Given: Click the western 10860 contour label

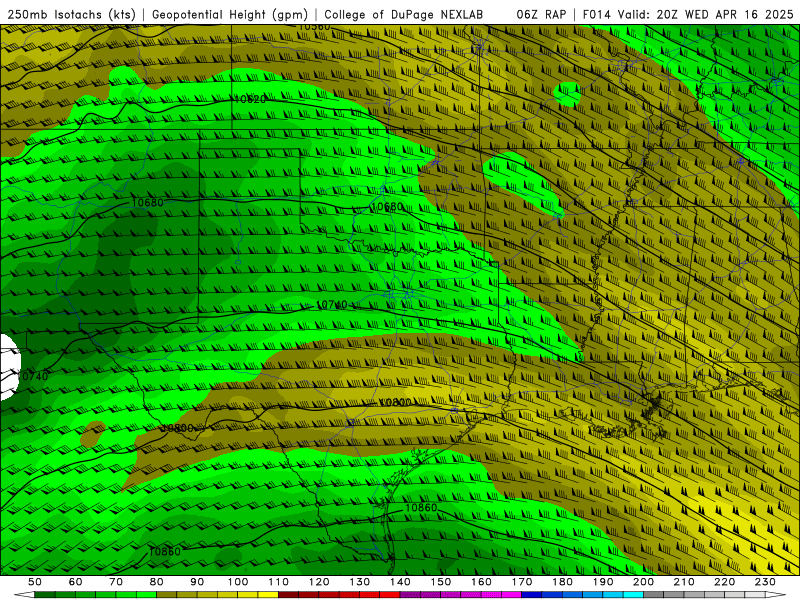Looking at the screenshot, I should point(164,552).
